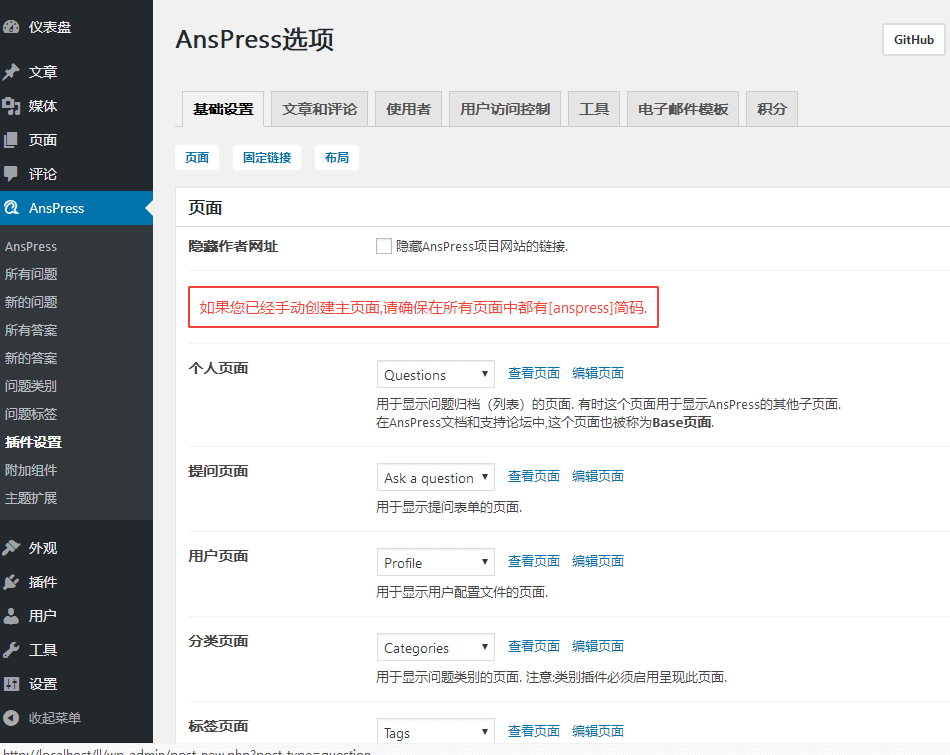Switch to the 文章和评论 tab
The image size is (950, 755).
[319, 109]
